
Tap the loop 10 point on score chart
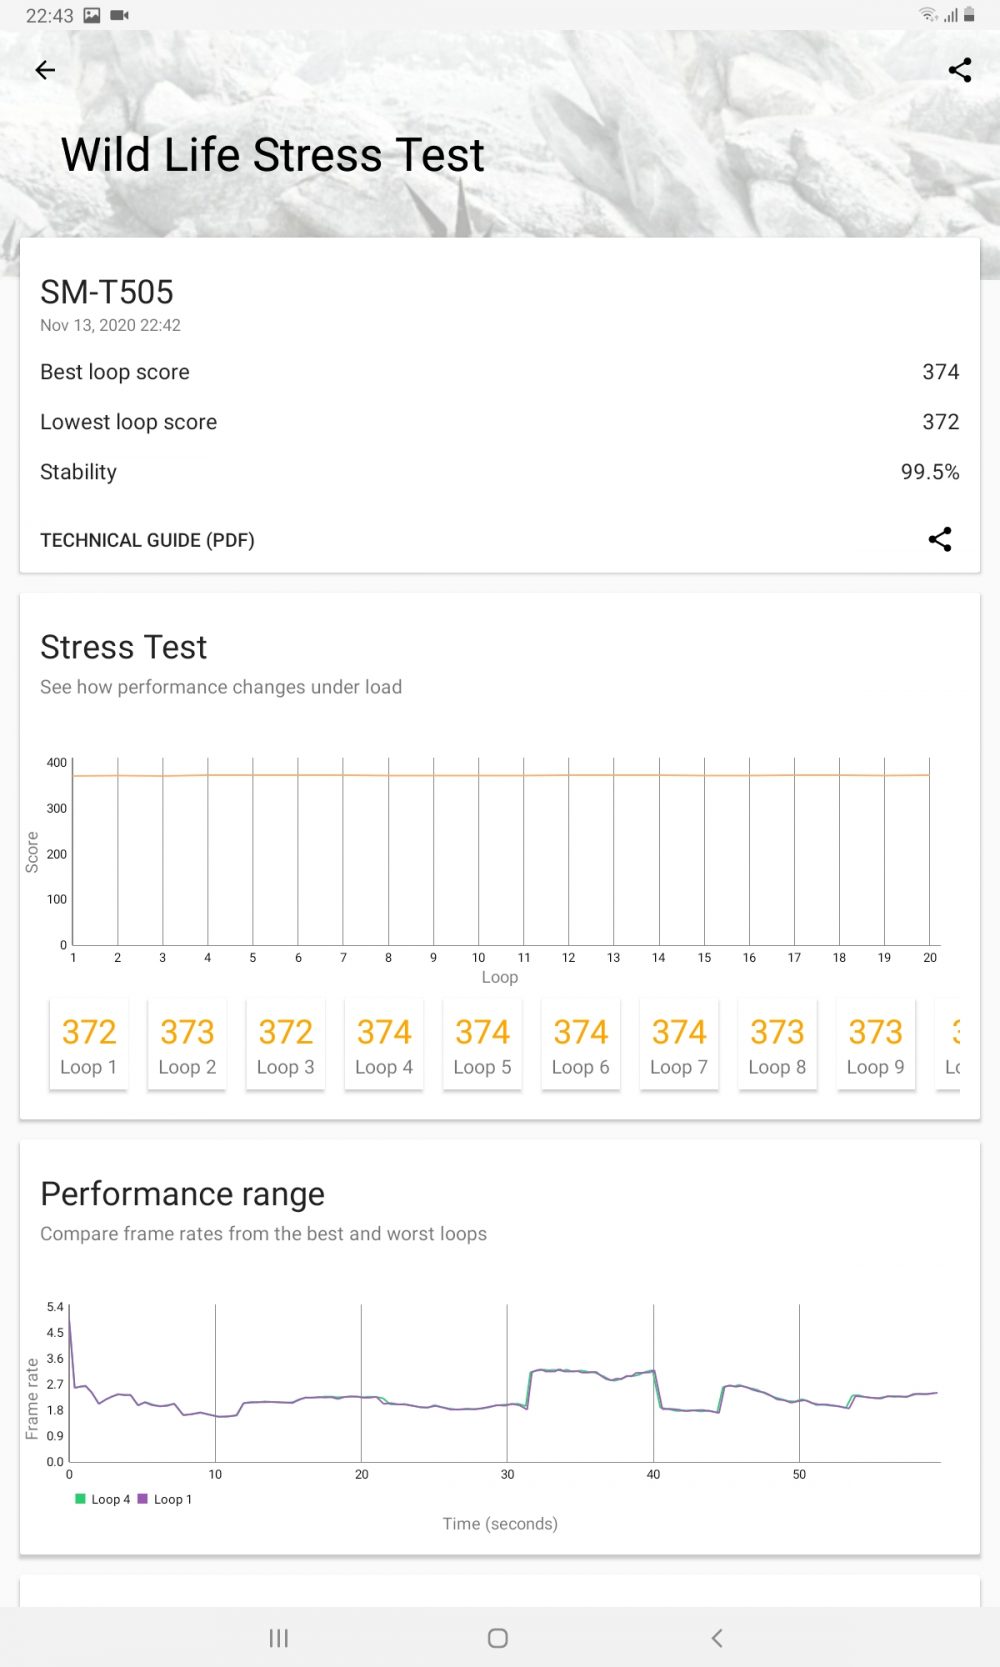(x=479, y=776)
